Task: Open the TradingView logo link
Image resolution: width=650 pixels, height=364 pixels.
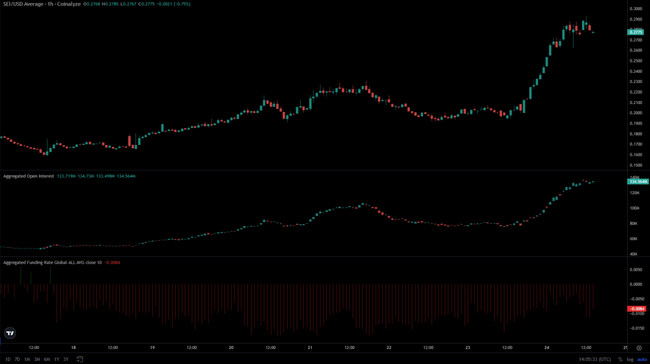Action: tap(10, 333)
